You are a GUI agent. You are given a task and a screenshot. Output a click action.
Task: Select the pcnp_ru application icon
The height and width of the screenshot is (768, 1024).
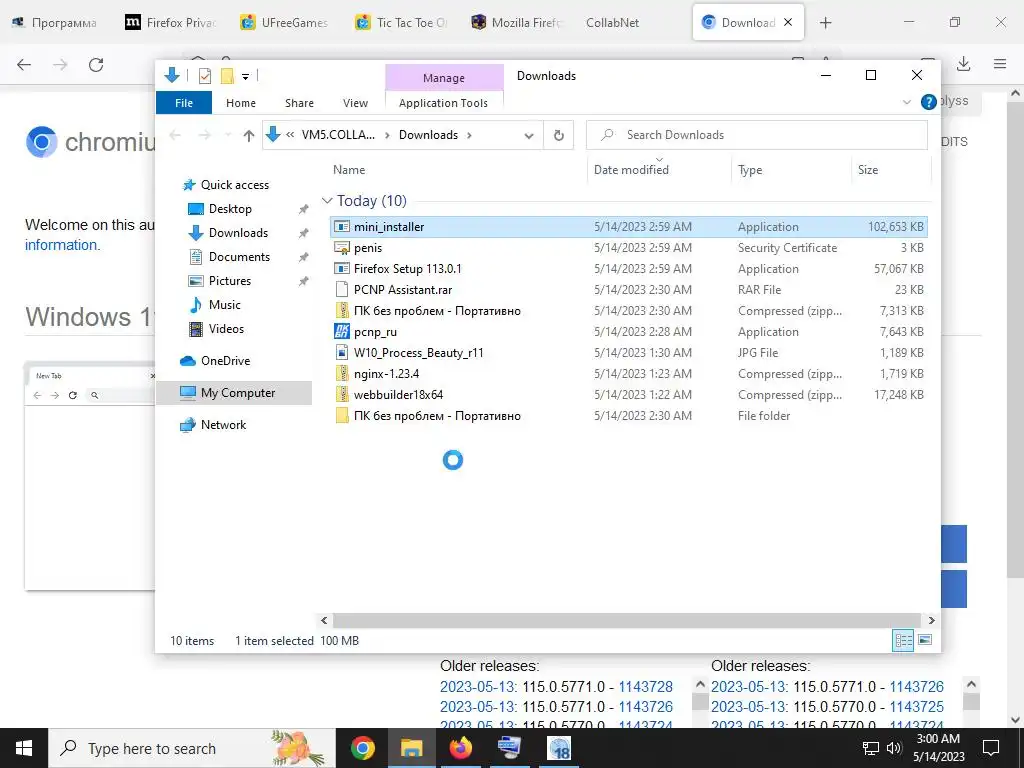point(342,332)
